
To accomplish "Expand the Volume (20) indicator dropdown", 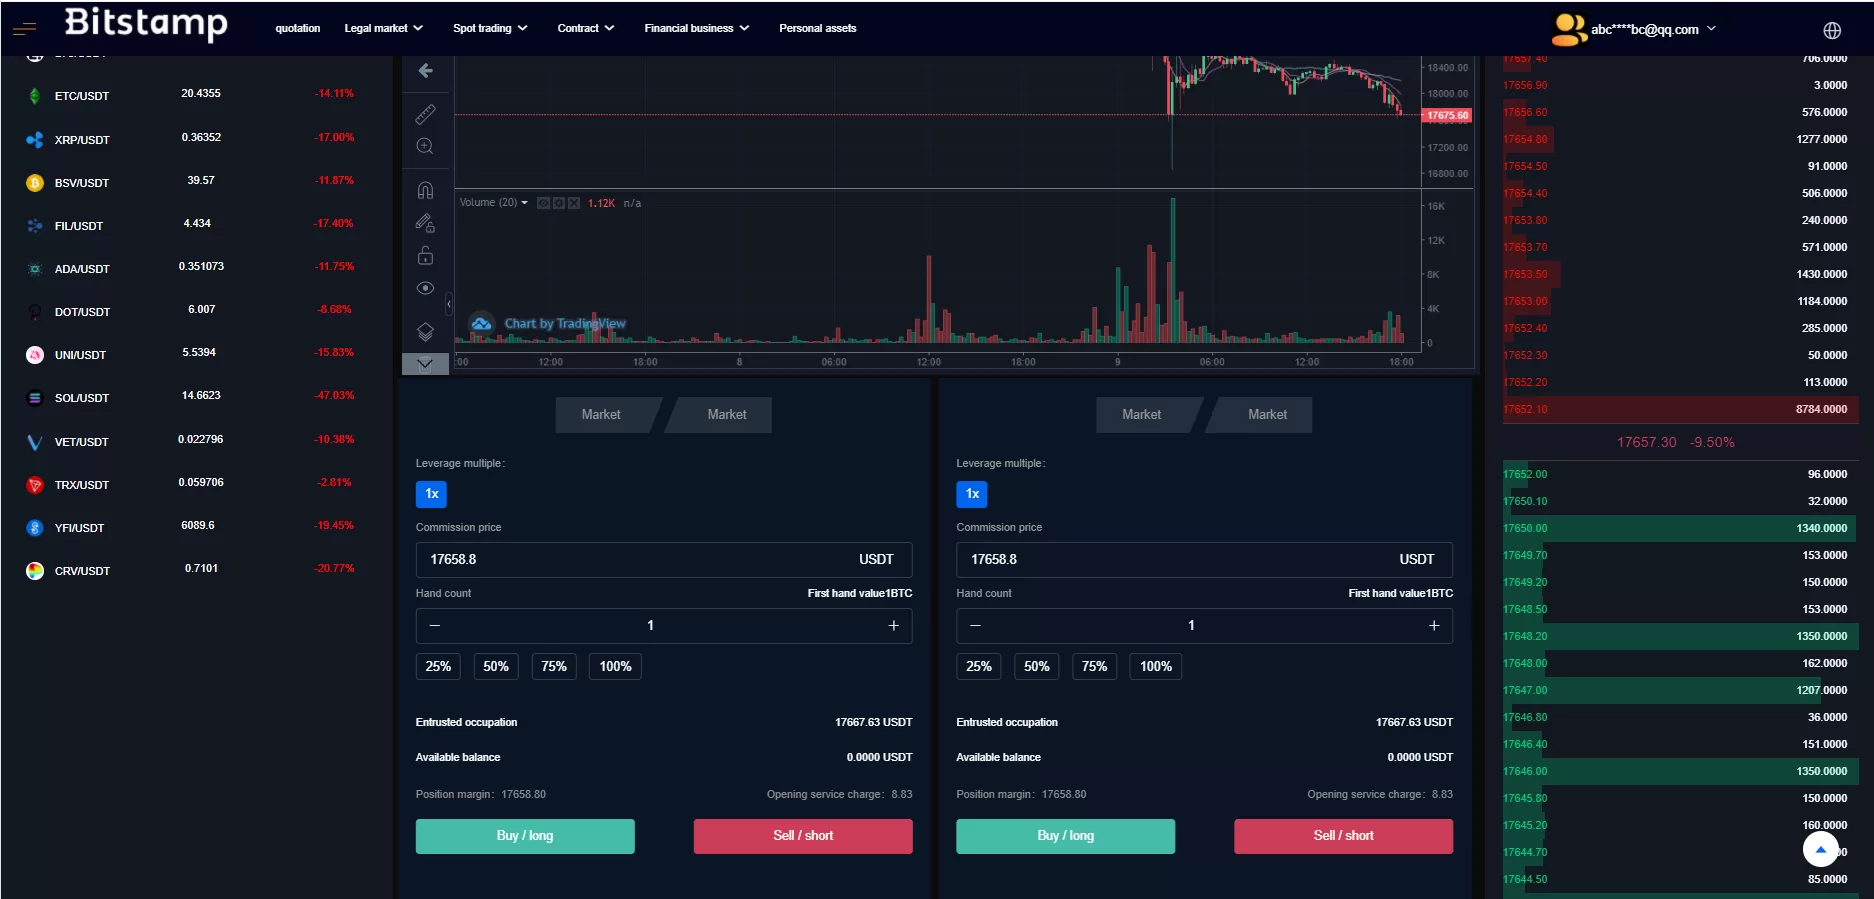I will pos(525,203).
